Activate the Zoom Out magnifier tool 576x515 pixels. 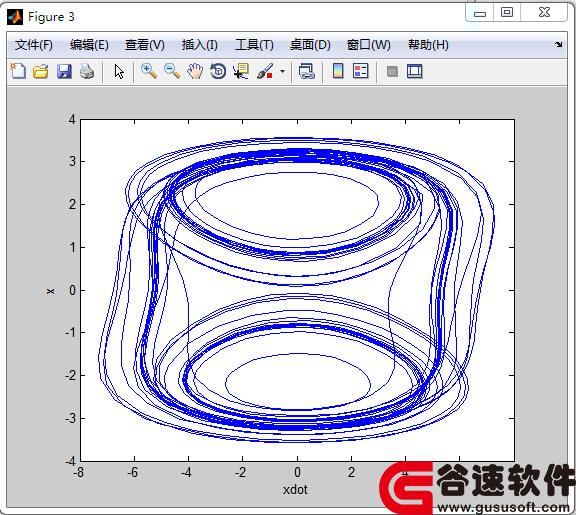coord(172,71)
